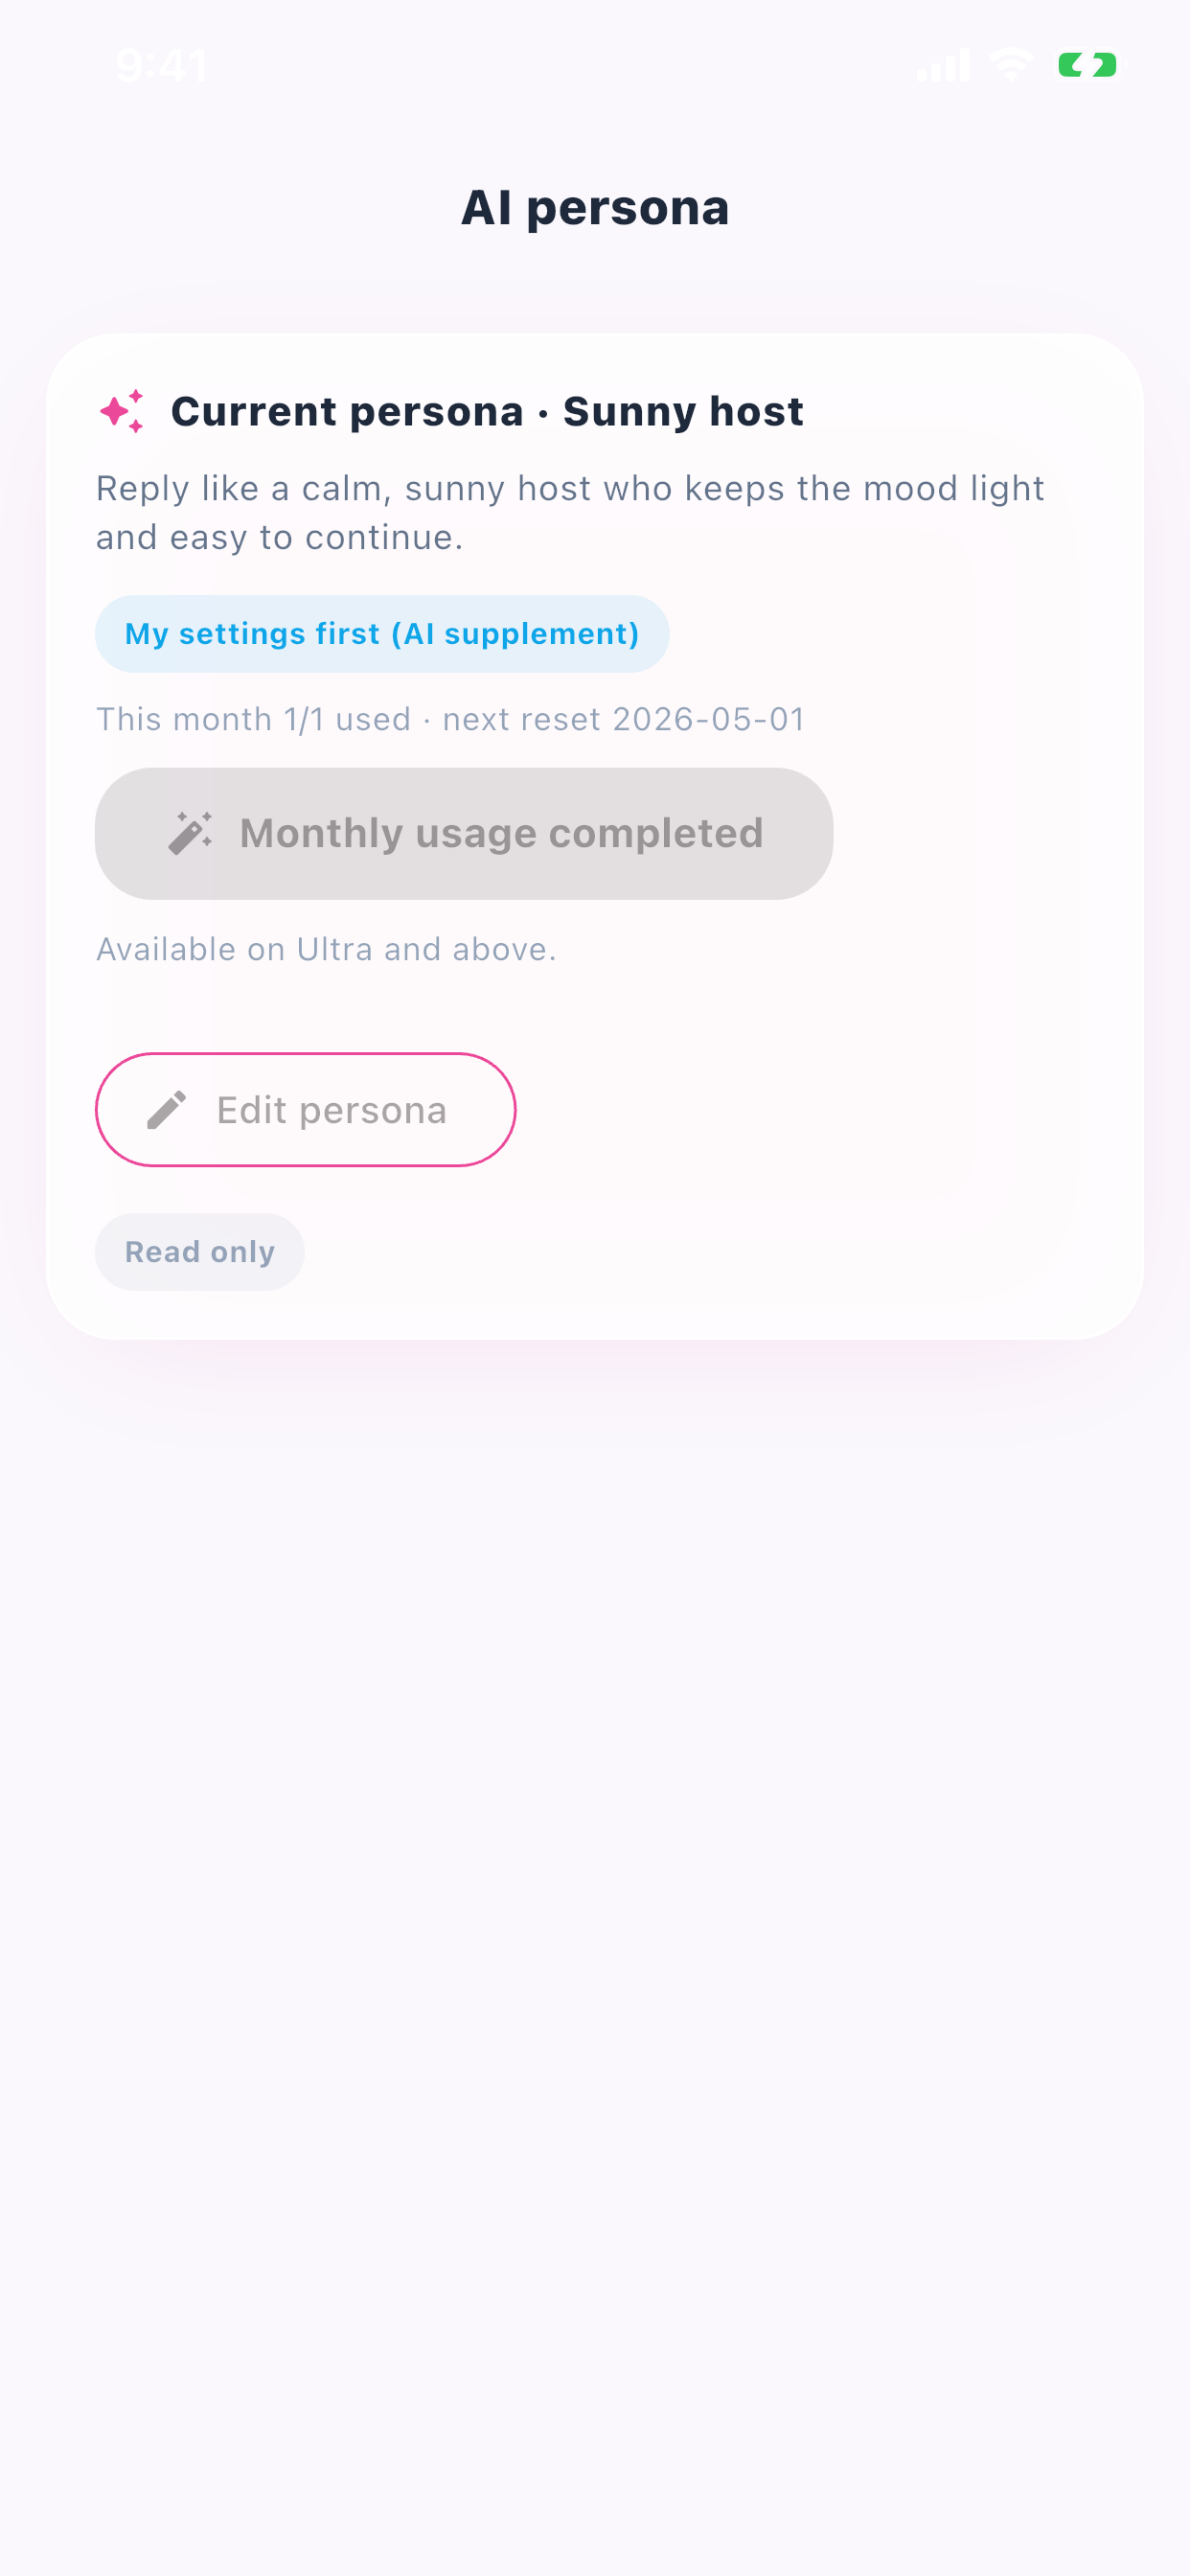
Task: Tap the 9:41 clock in the status bar
Action: click(161, 66)
